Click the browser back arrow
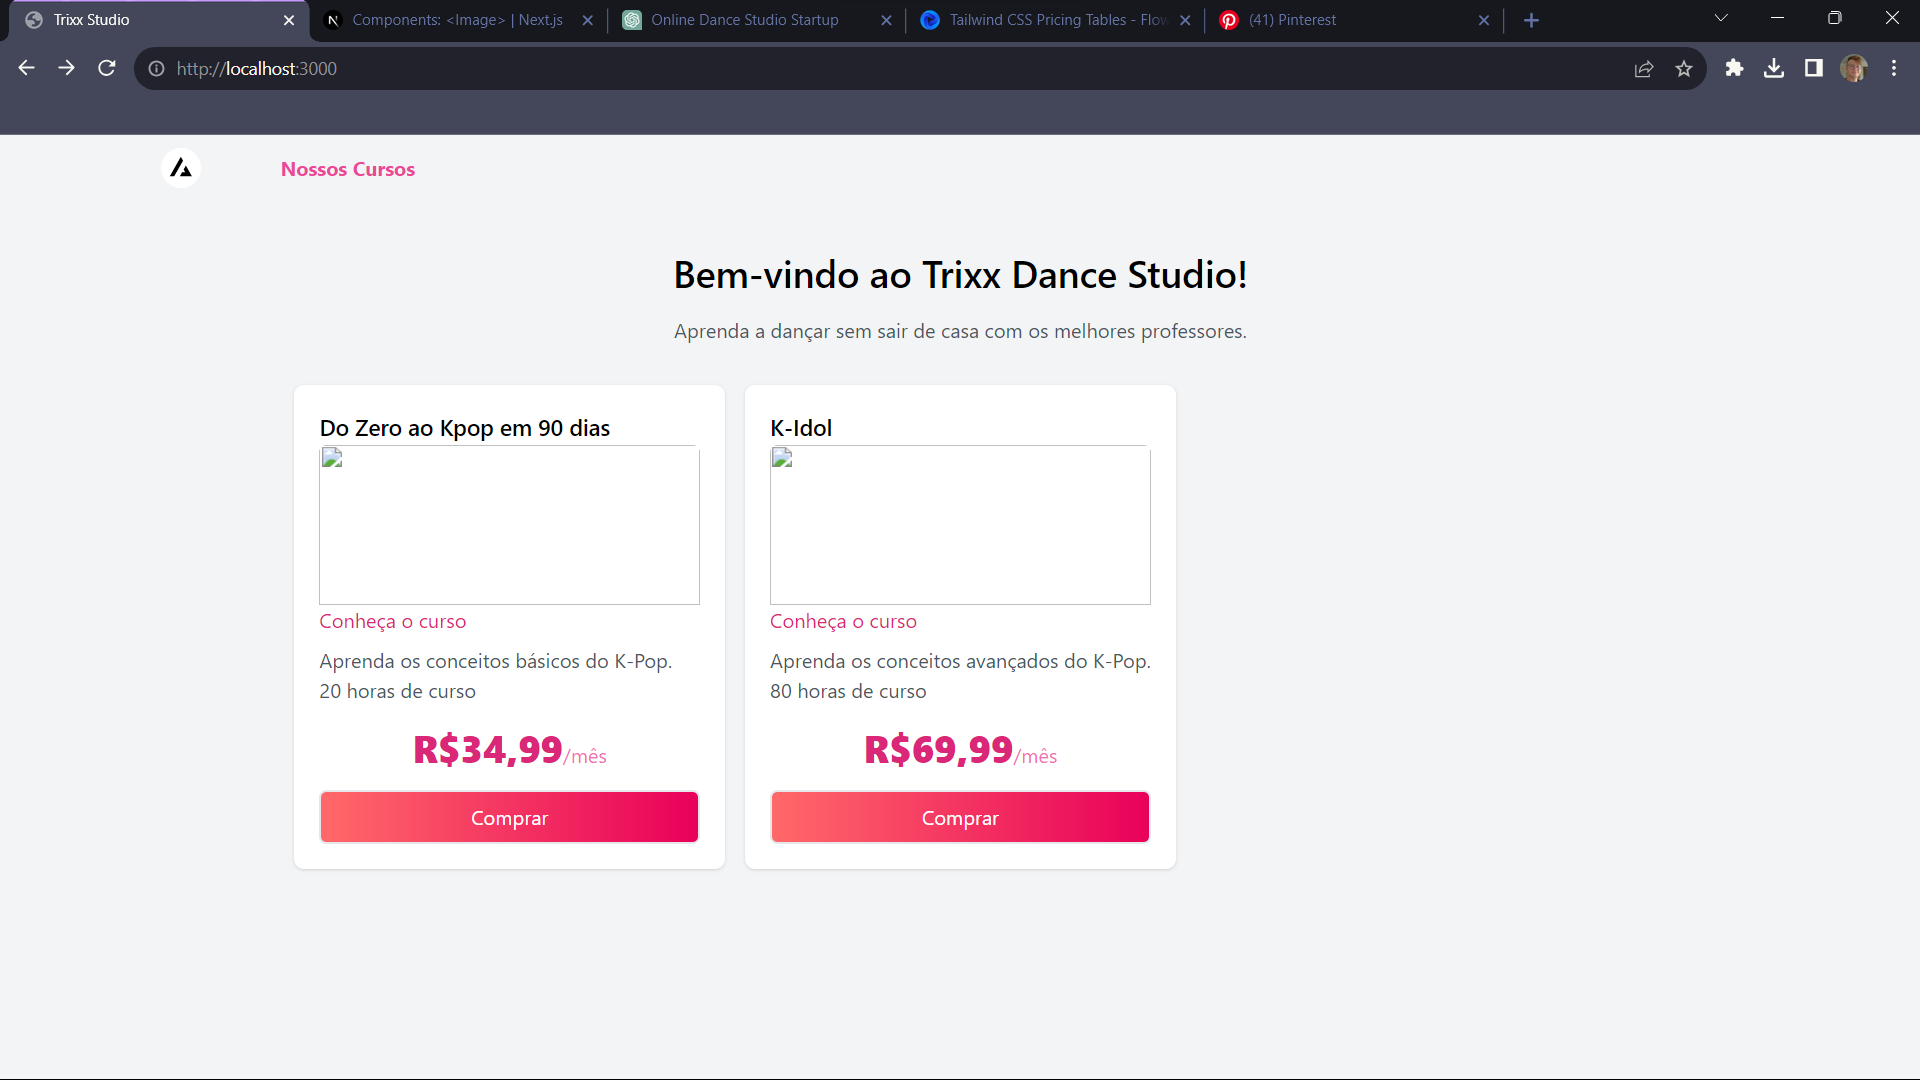The image size is (1920, 1080). (27, 68)
